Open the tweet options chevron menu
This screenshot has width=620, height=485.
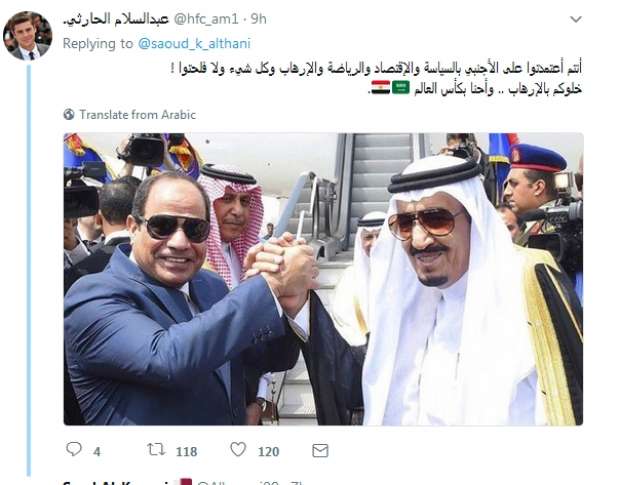point(576,19)
